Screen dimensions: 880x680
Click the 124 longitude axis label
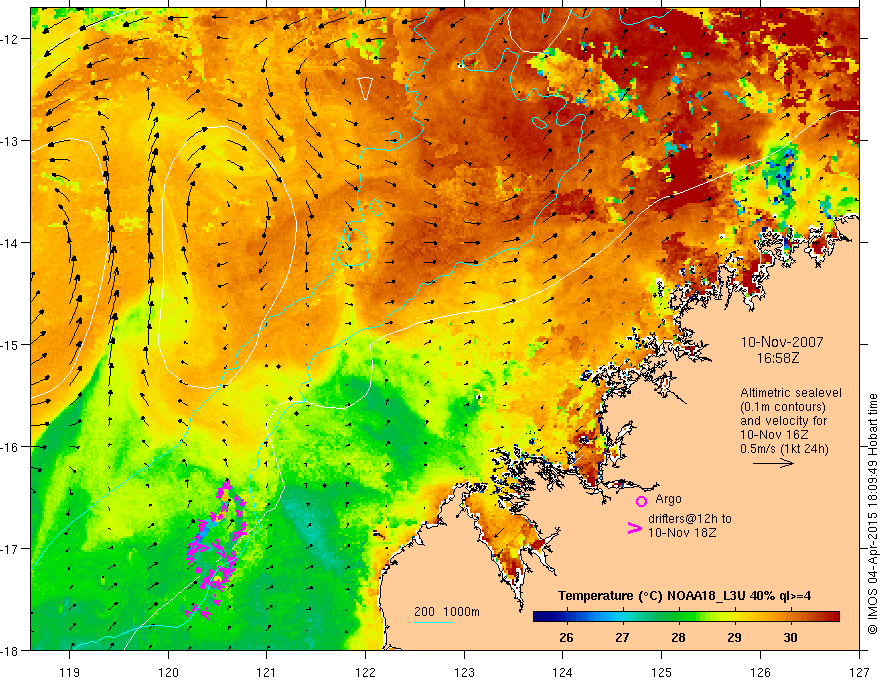(x=563, y=672)
